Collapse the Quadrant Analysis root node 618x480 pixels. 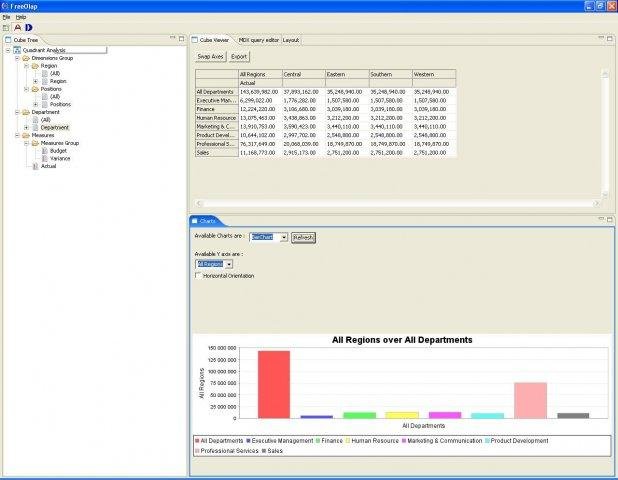point(8,50)
